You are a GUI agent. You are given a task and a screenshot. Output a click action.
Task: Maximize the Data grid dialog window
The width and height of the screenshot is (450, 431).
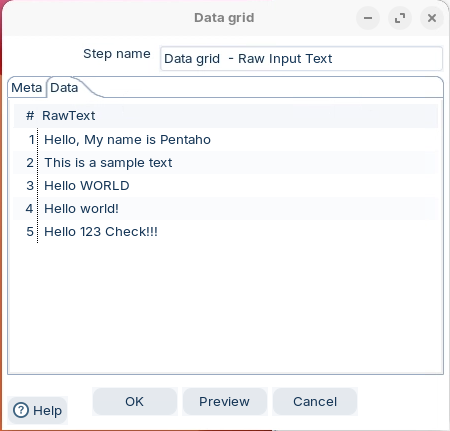click(x=400, y=18)
